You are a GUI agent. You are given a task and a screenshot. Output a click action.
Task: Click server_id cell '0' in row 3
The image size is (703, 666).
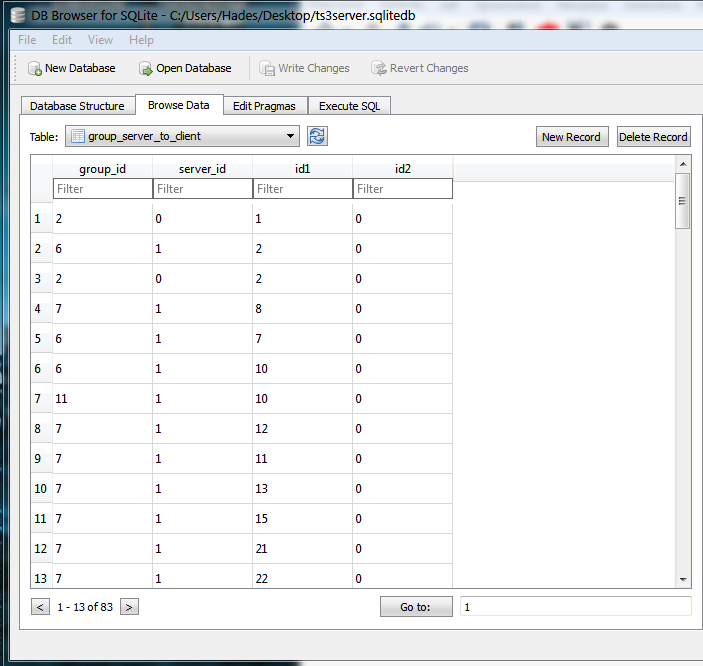pos(203,279)
